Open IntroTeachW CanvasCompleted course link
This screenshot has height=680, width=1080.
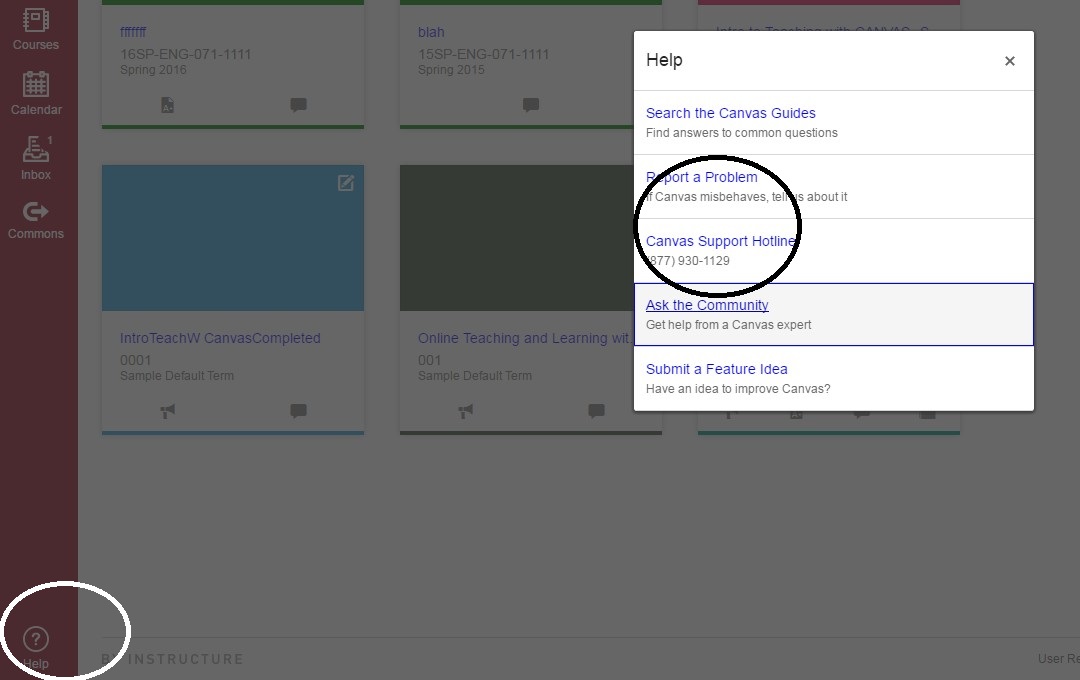(220, 338)
